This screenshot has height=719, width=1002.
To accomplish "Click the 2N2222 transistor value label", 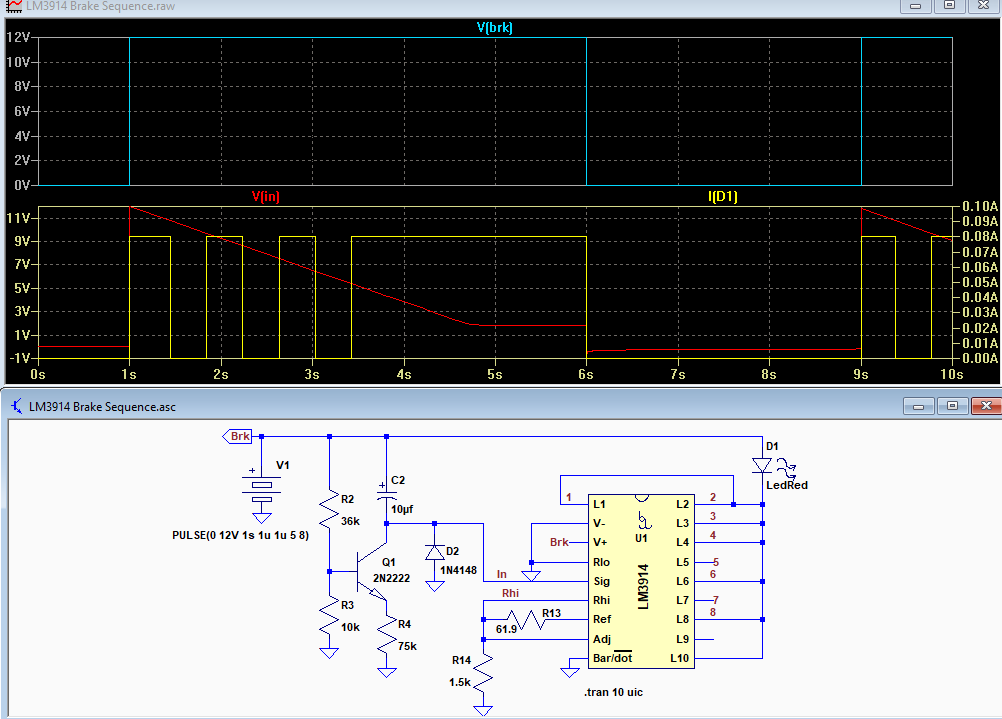I will pyautogui.click(x=391, y=578).
